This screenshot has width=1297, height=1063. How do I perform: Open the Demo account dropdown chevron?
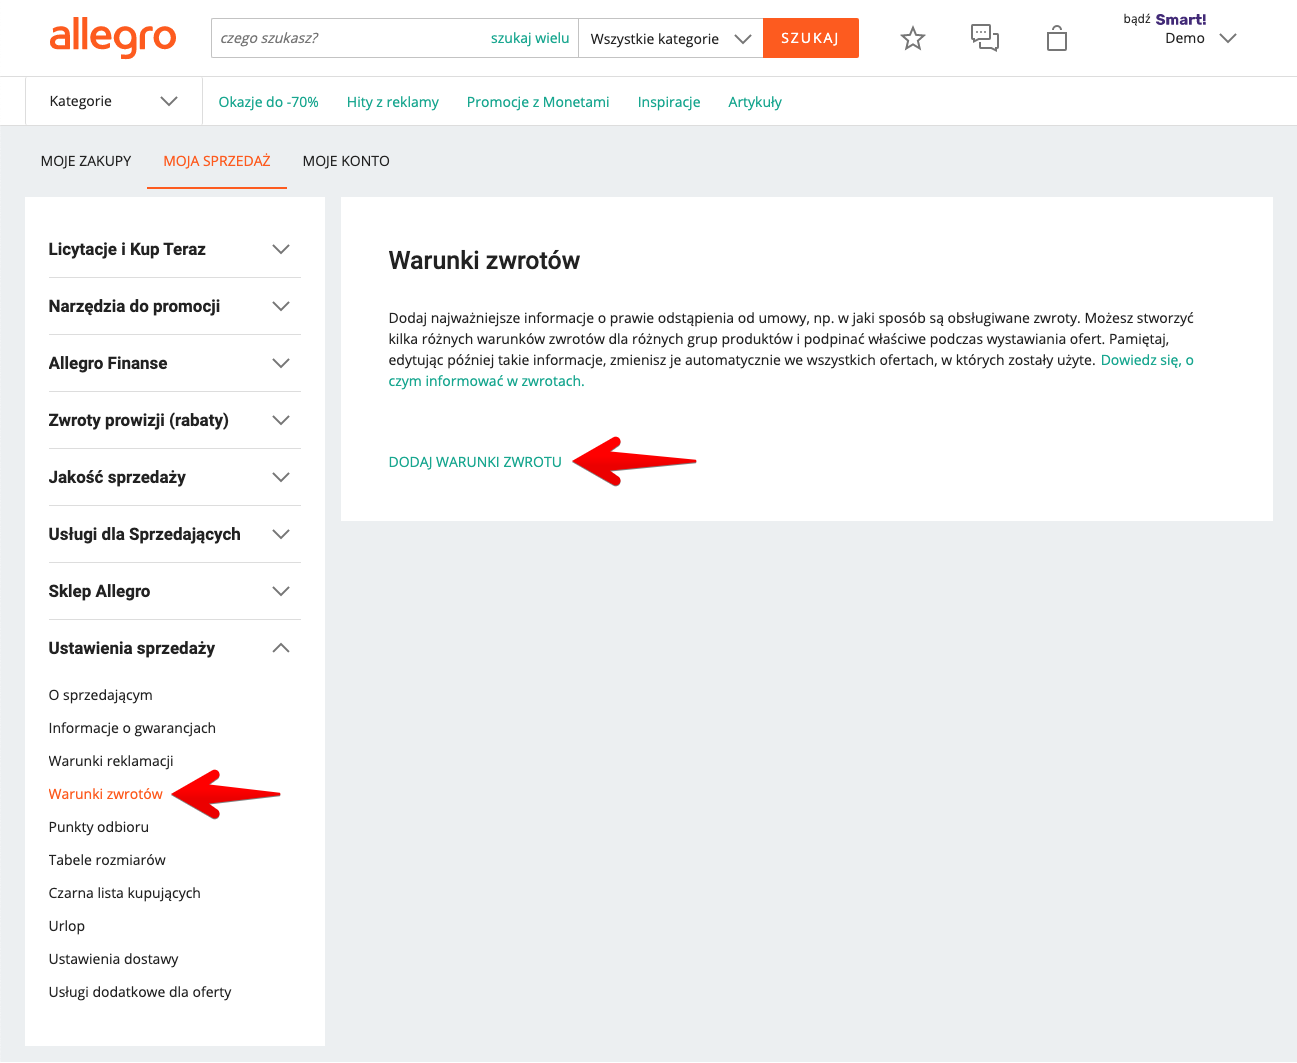pos(1229,38)
